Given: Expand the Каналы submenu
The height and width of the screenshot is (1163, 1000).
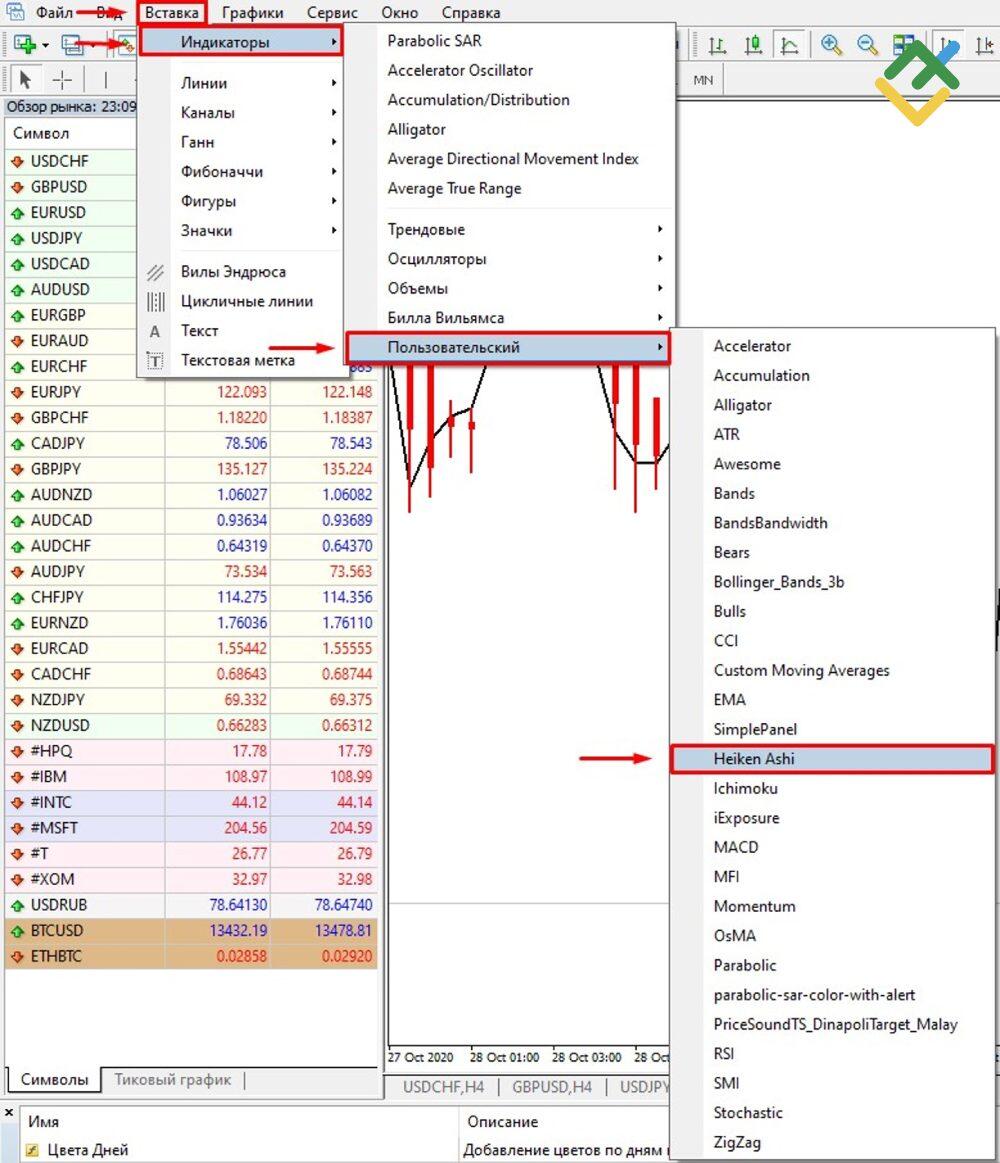Looking at the screenshot, I should pyautogui.click(x=241, y=113).
